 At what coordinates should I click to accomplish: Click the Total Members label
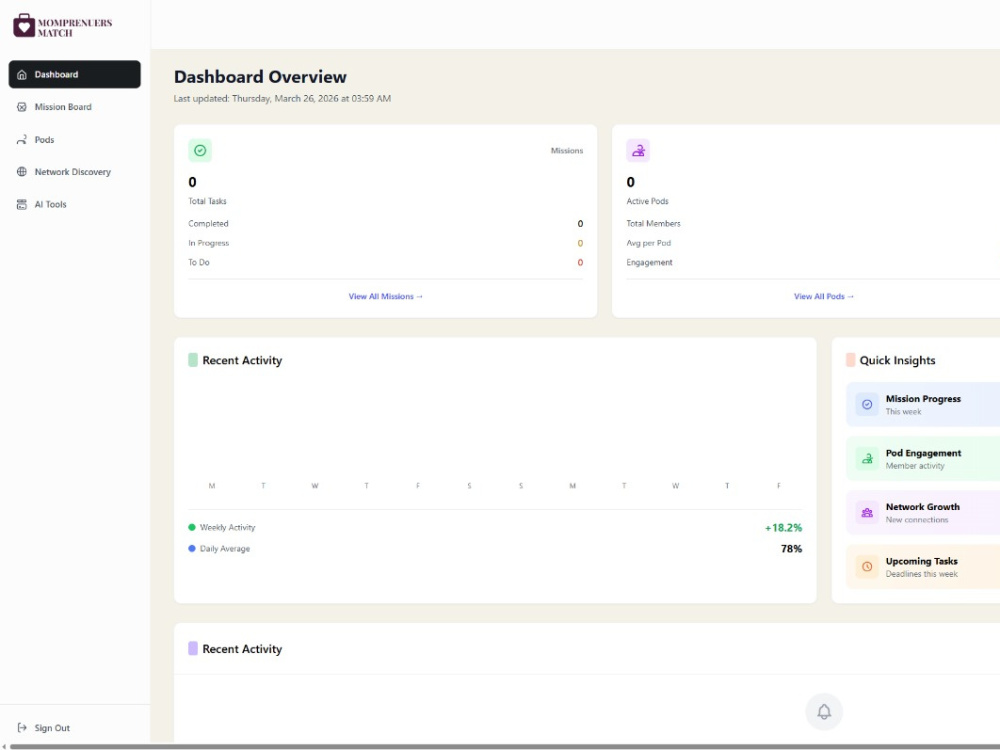point(653,224)
